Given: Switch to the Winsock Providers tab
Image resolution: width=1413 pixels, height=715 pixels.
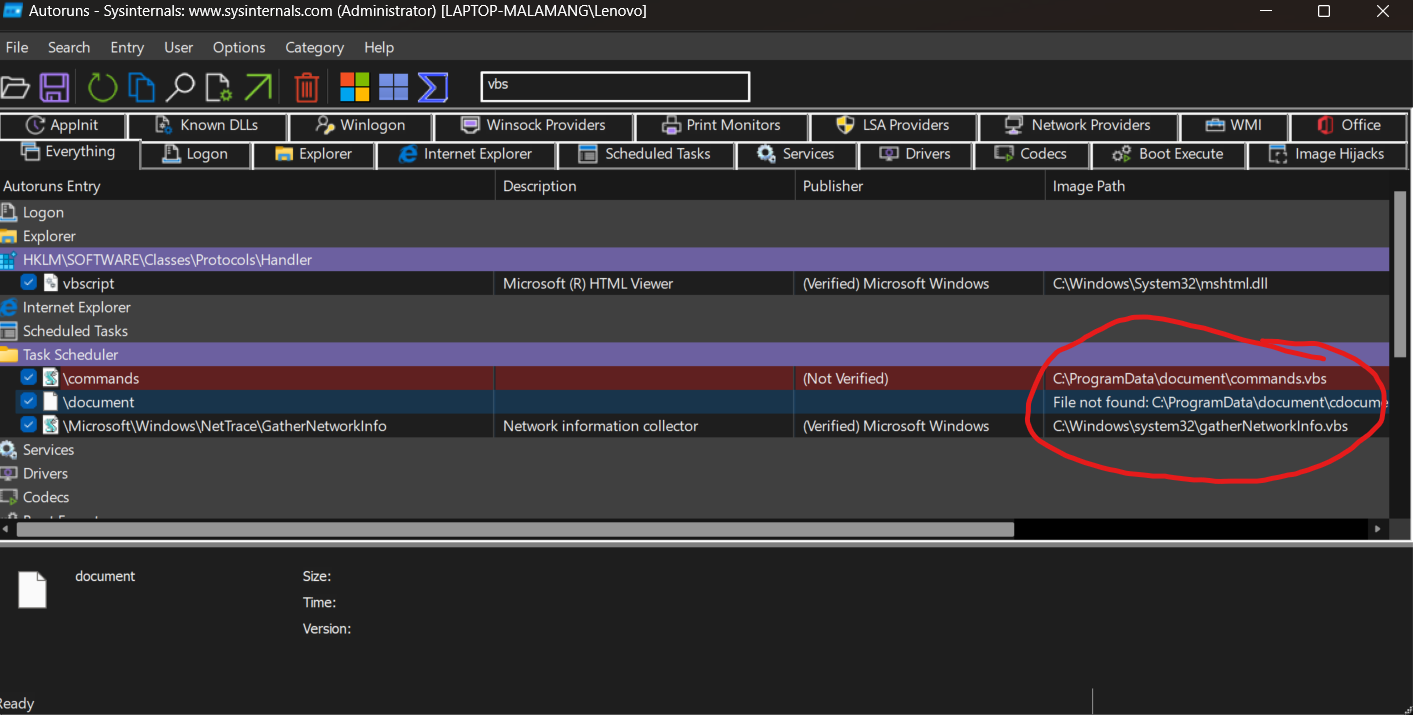Looking at the screenshot, I should click(533, 125).
